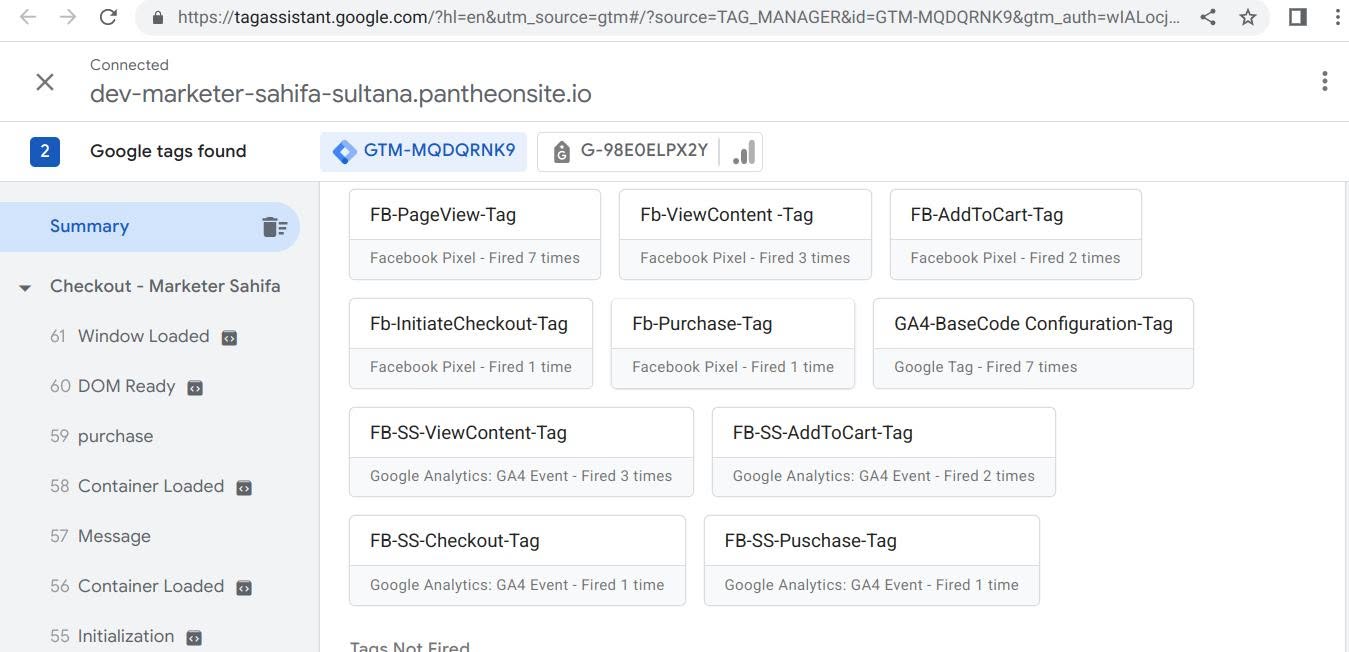The image size is (1349, 652).
Task: Click the Checkout - Marketer Sahifa page title
Action: pos(165,286)
